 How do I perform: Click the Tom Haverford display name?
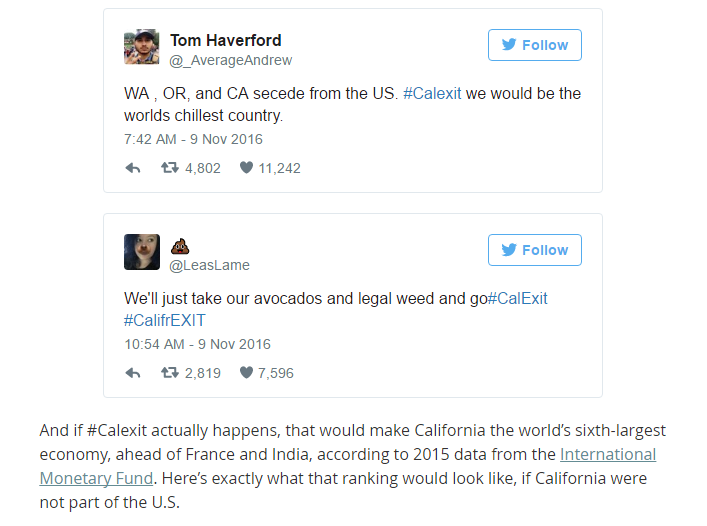(225, 40)
